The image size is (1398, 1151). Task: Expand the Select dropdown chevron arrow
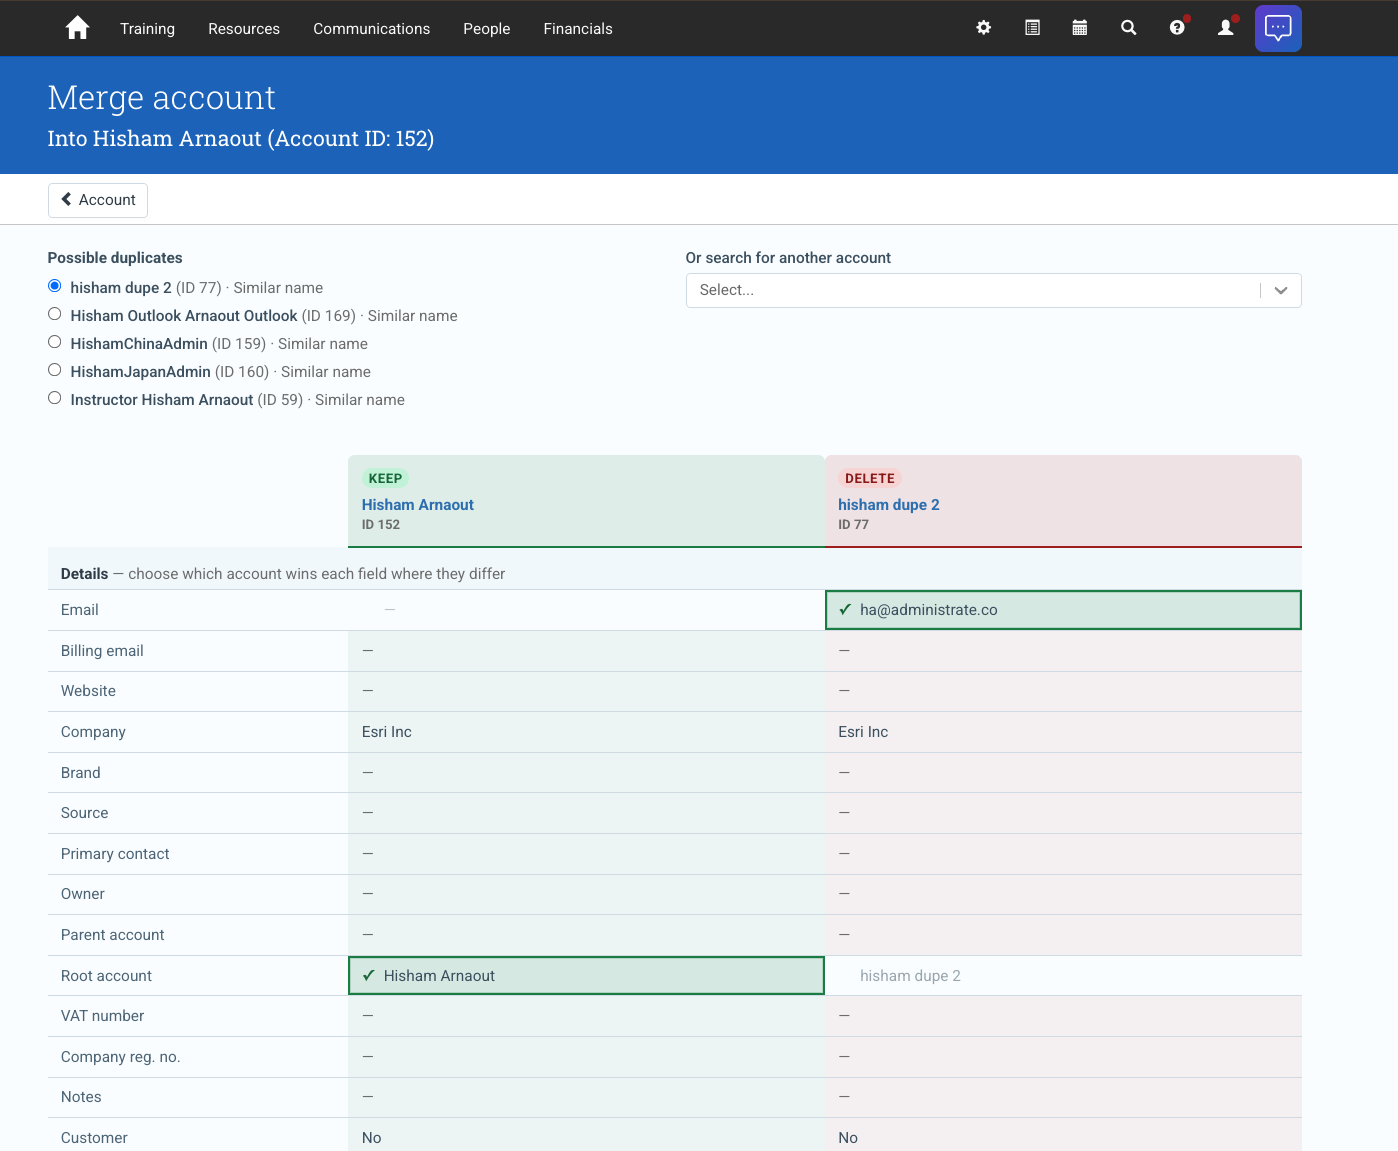(1281, 290)
